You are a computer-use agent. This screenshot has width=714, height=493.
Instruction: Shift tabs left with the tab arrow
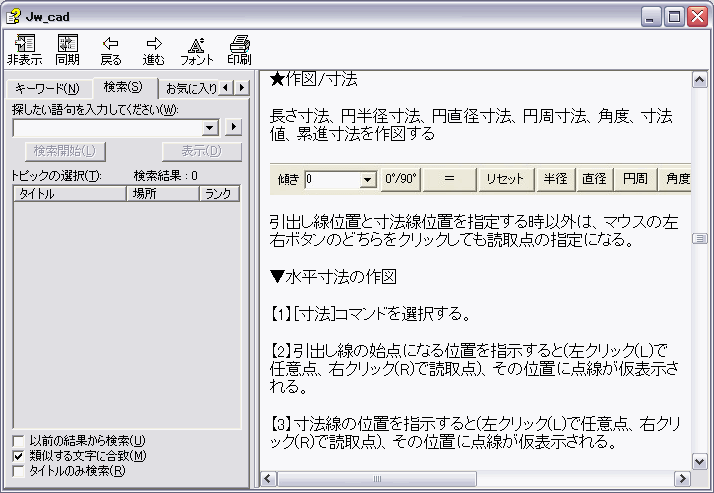[226, 87]
